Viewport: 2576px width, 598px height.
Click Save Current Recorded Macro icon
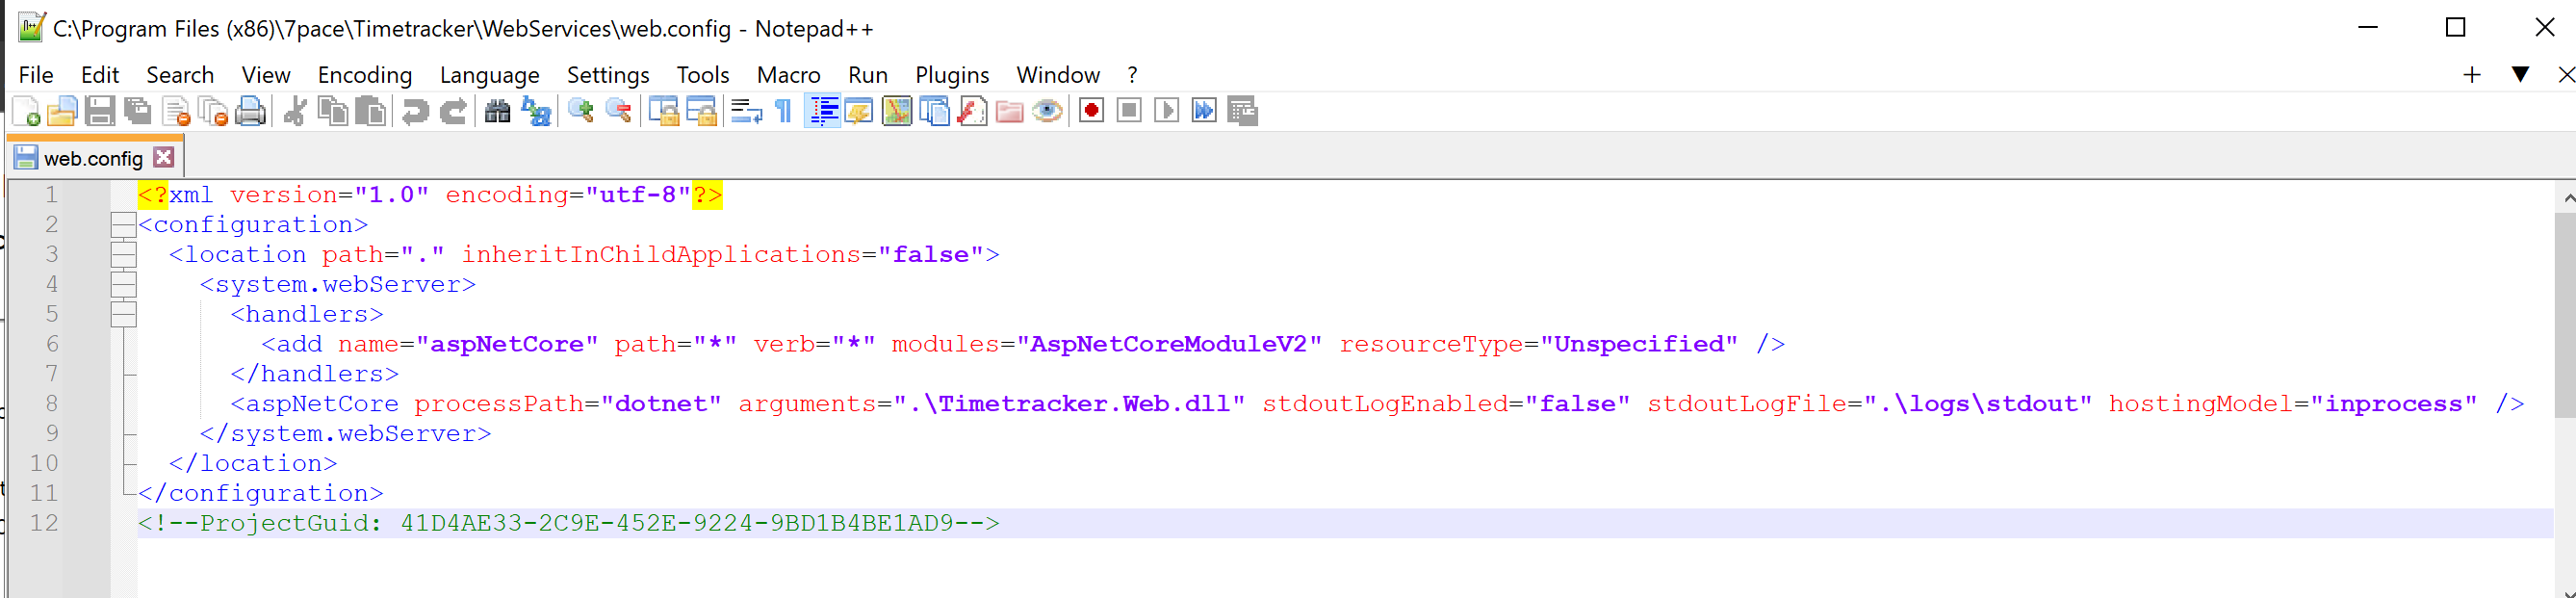point(1243,111)
